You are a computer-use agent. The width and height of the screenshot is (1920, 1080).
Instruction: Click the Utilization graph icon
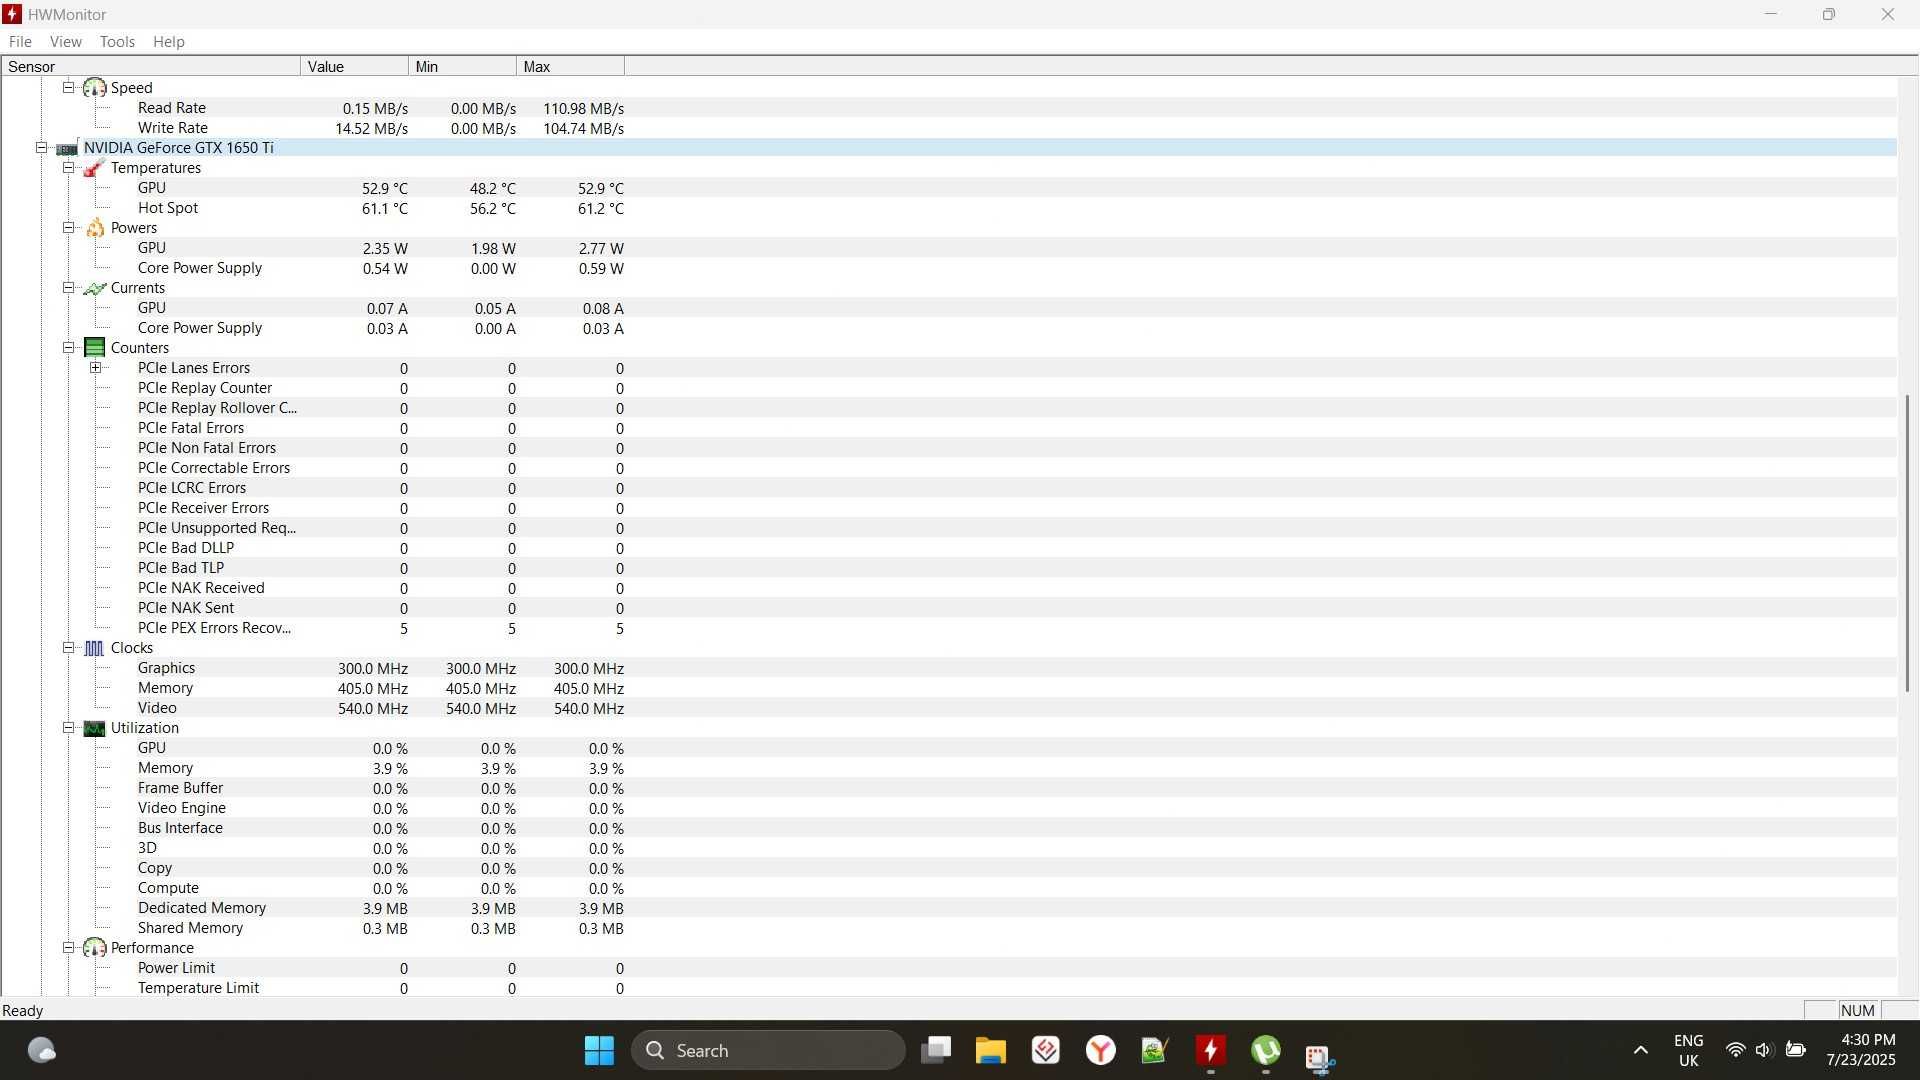pos(94,728)
